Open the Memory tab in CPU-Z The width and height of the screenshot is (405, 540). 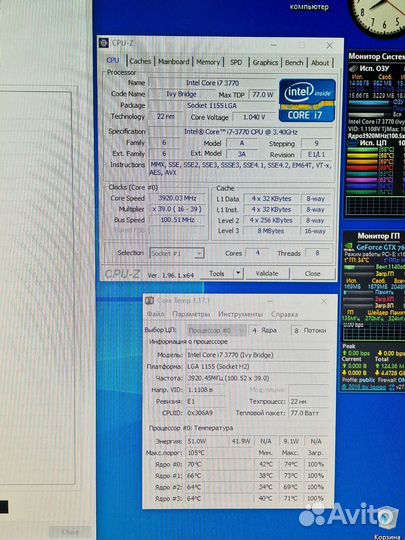(x=208, y=62)
